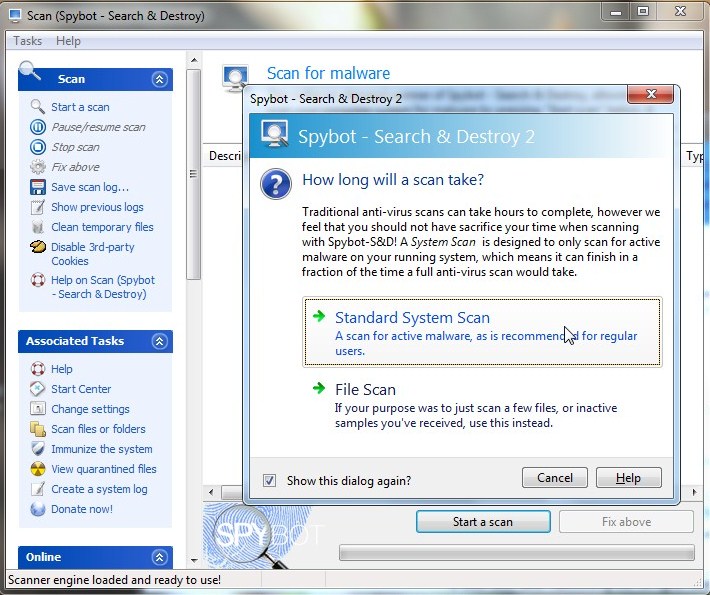The image size is (710, 595).
Task: Click the green arrow next to Standard System Scan
Action: click(x=319, y=316)
